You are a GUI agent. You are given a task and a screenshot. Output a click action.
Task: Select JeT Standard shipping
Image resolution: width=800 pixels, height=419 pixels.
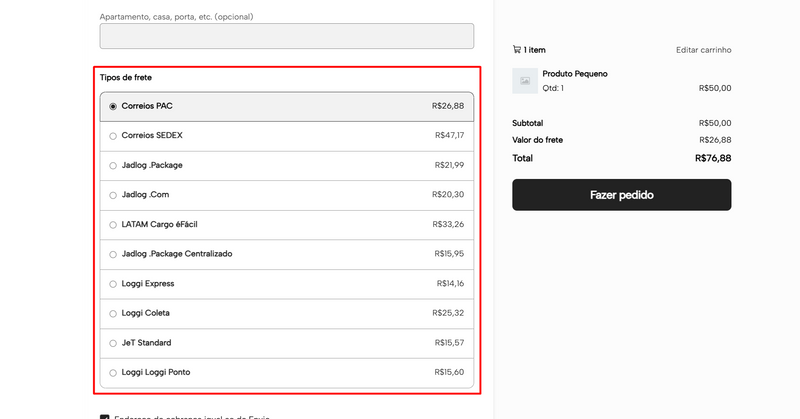[287, 343]
